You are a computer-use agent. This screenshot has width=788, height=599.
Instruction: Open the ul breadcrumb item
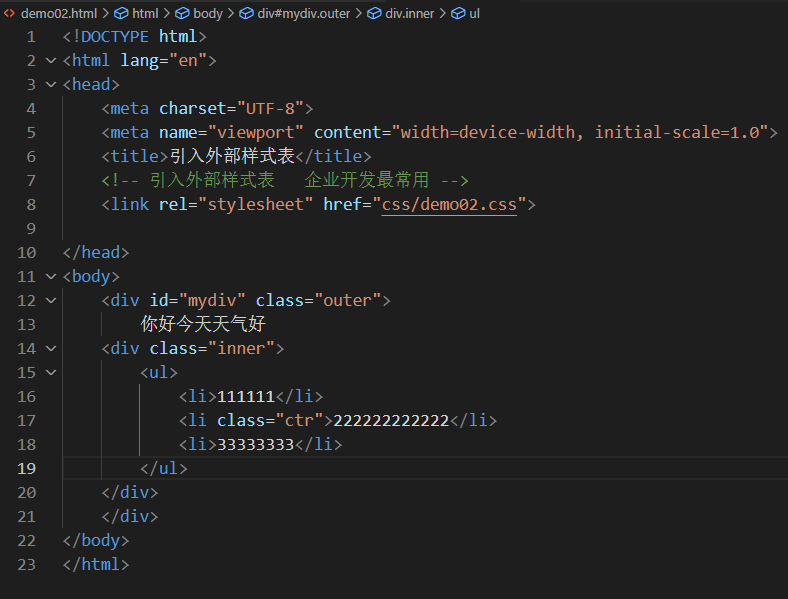(x=474, y=14)
